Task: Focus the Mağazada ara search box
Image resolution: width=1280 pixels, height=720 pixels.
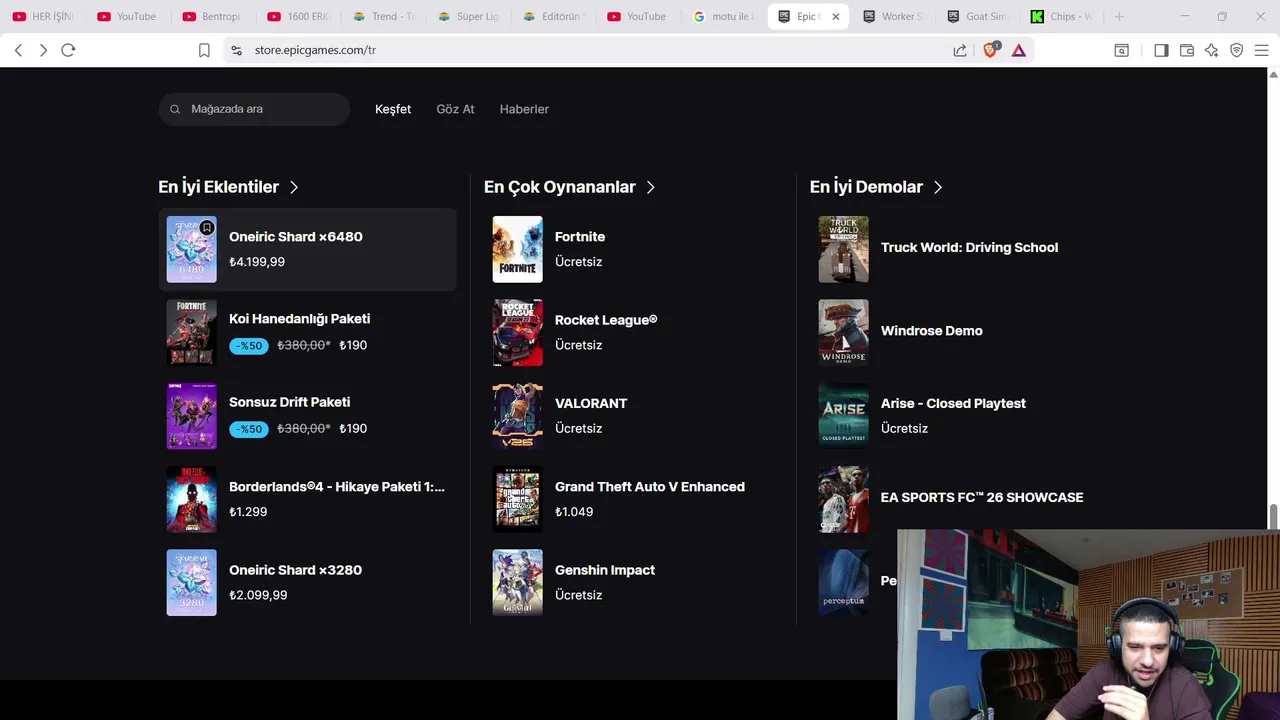Action: tap(254, 109)
